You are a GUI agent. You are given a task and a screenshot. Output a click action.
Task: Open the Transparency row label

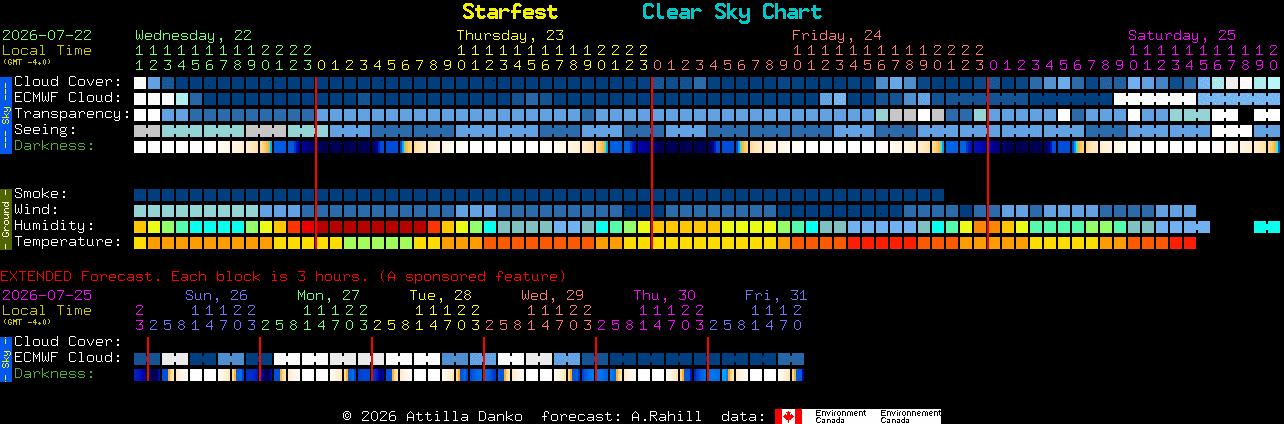pos(72,113)
